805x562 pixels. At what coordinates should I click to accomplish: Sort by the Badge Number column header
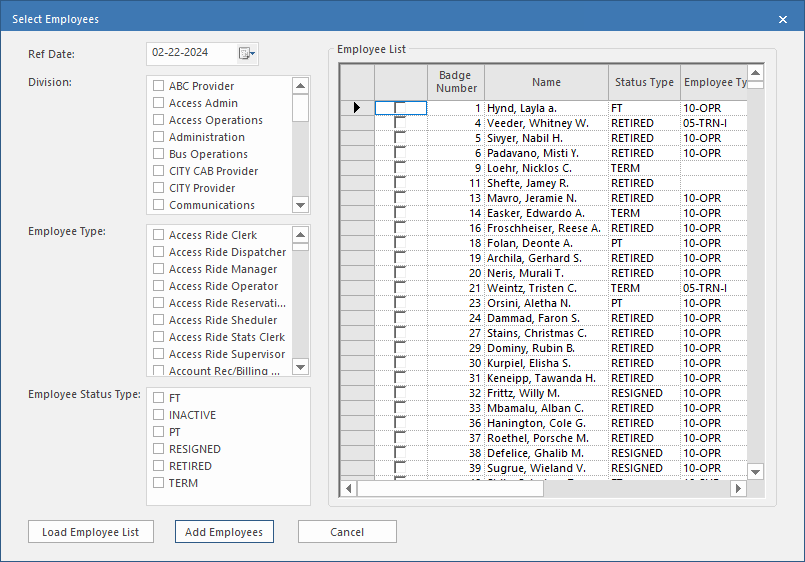pos(456,82)
